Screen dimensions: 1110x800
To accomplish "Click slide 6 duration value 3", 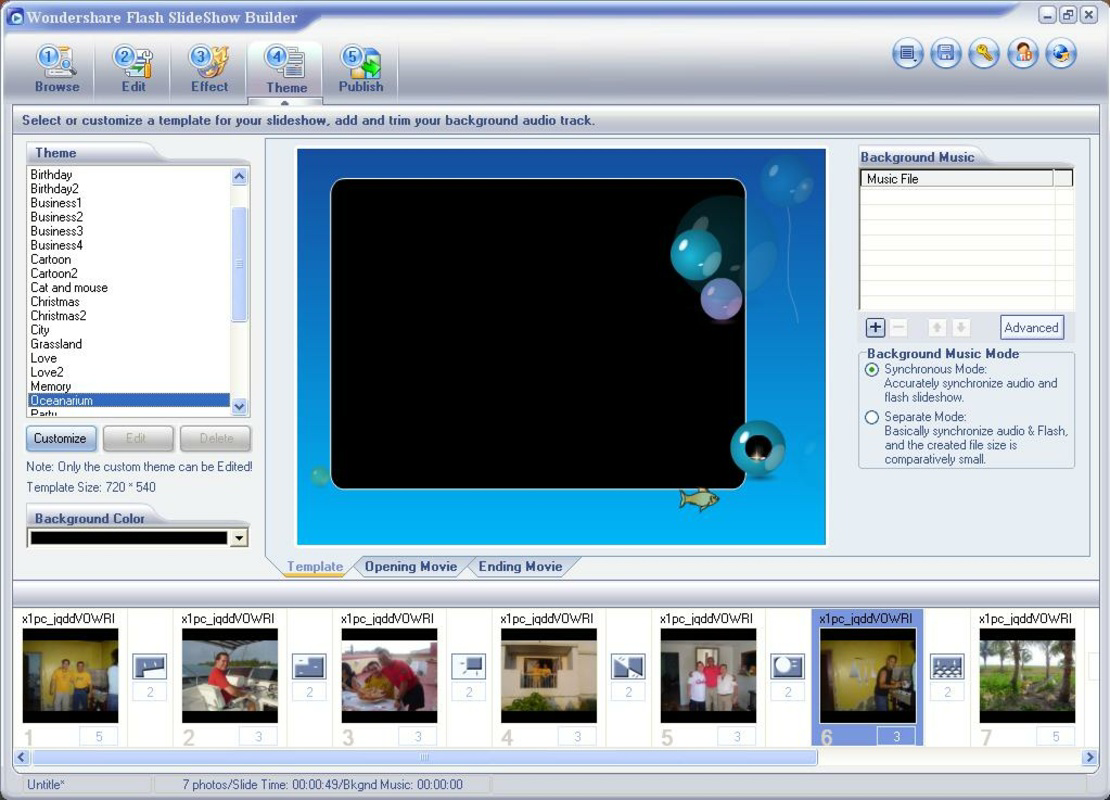I will coord(896,736).
